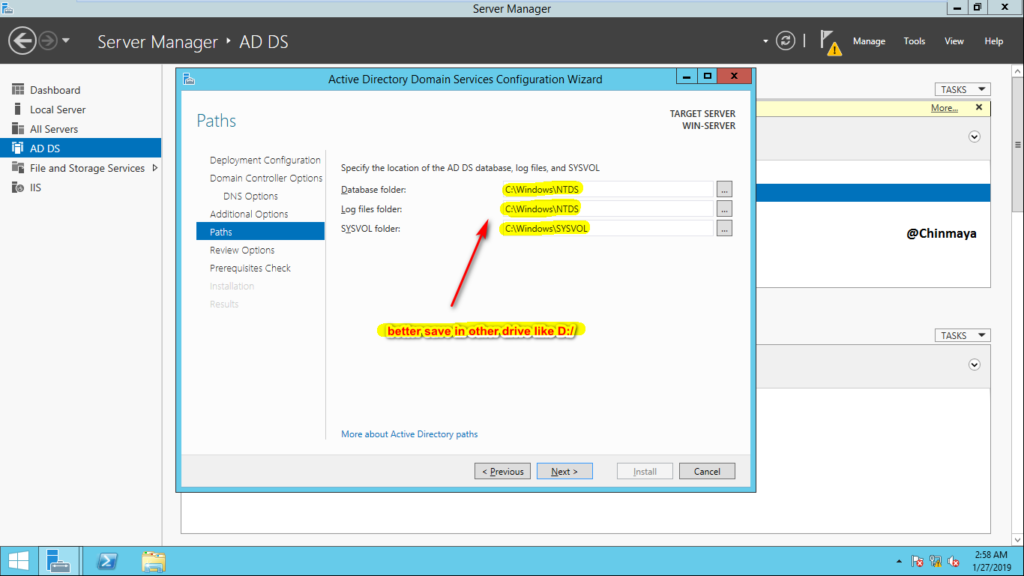Maximize the AD DS Configuration Wizard
The width and height of the screenshot is (1024, 576).
click(707, 76)
